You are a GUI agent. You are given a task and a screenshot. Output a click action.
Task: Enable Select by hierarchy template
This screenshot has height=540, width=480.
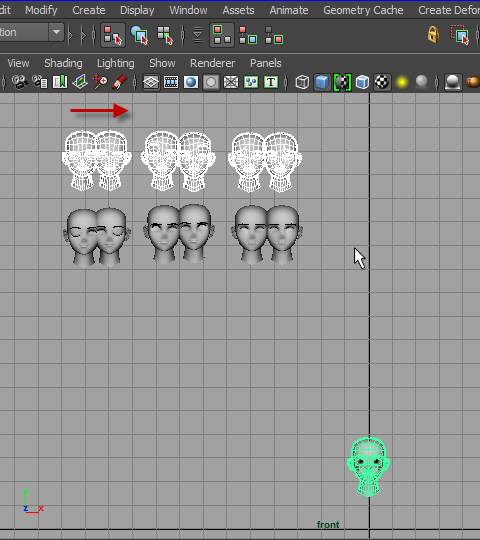pos(274,35)
